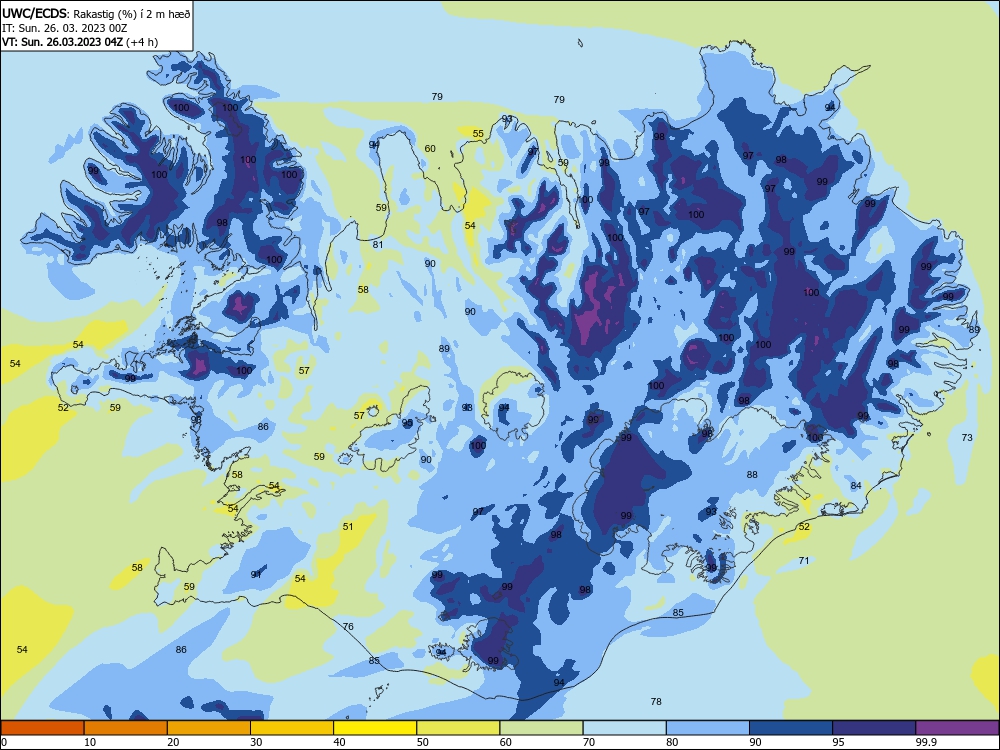Click the '95' tick label under the color scale
The width and height of the screenshot is (1000, 750).
(839, 742)
